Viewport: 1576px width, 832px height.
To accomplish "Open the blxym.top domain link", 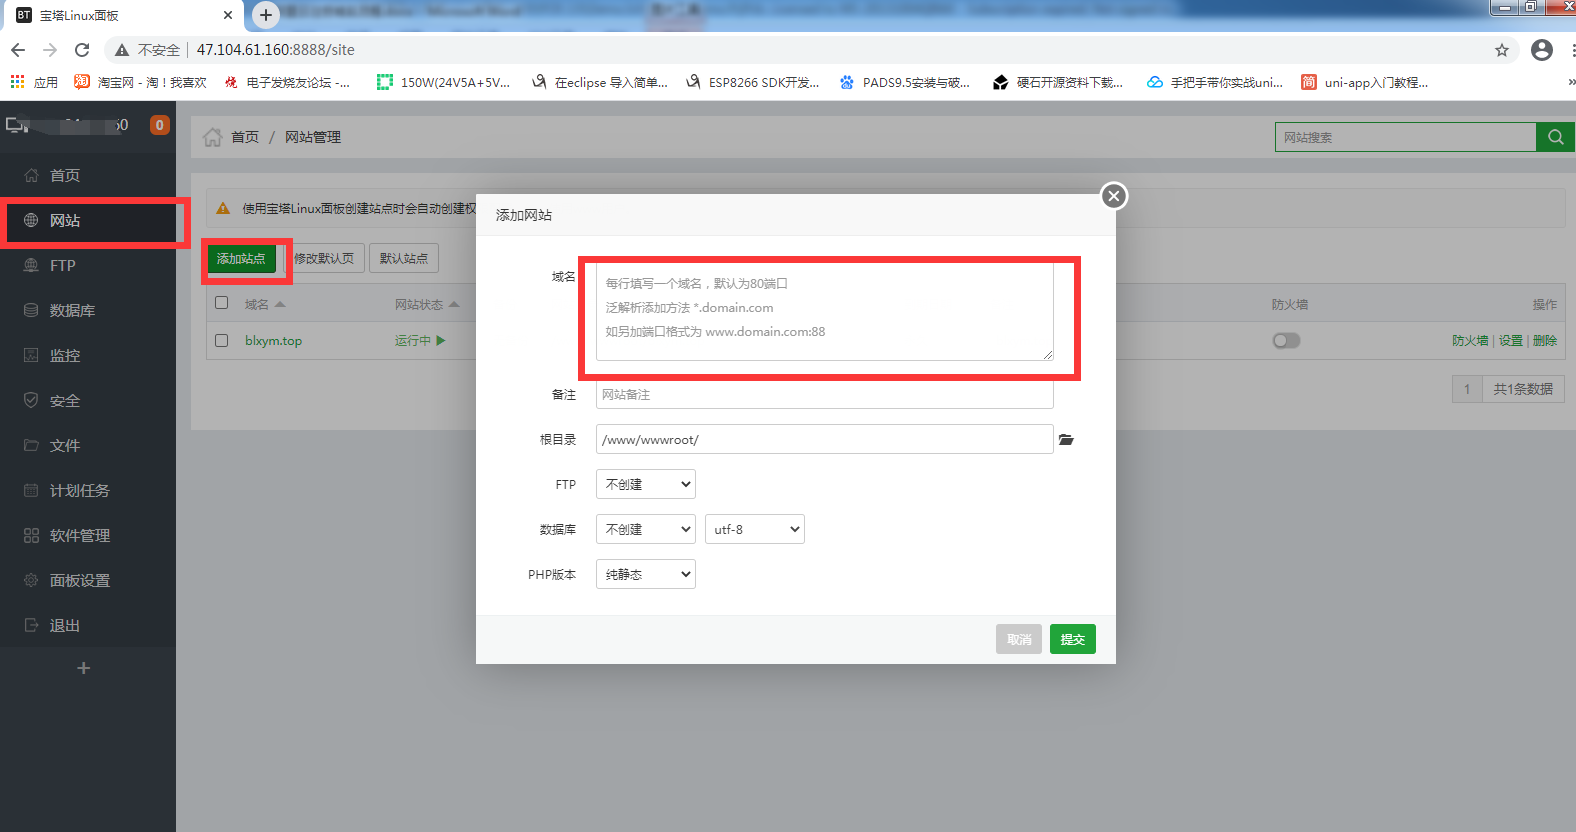I will click(273, 341).
